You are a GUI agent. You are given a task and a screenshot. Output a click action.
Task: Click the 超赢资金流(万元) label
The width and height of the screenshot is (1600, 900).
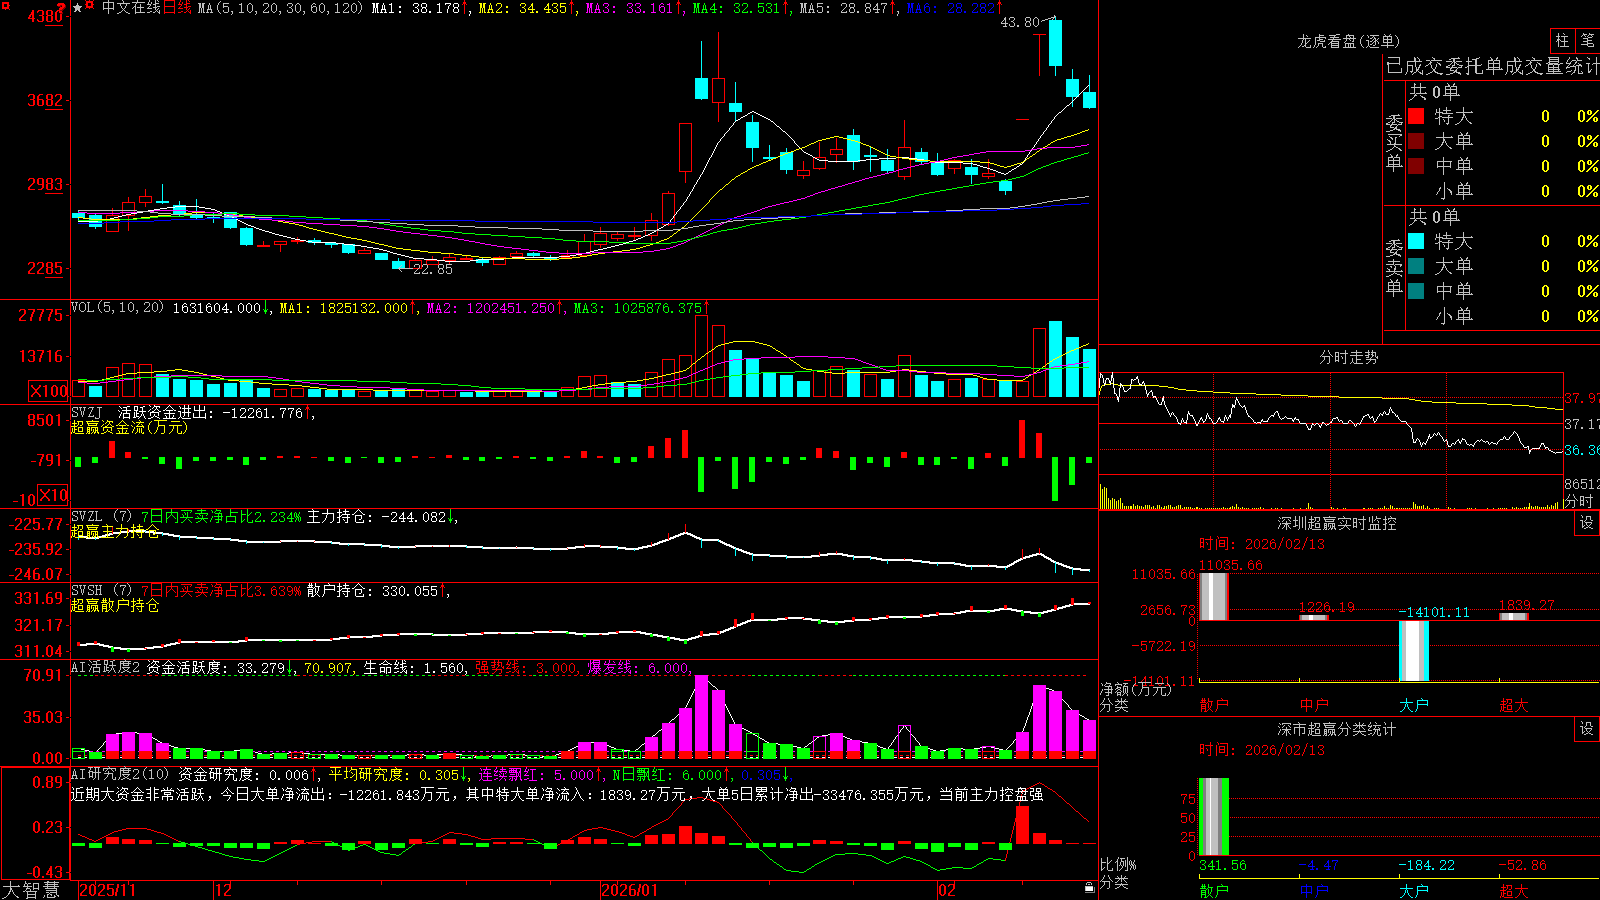point(129,428)
